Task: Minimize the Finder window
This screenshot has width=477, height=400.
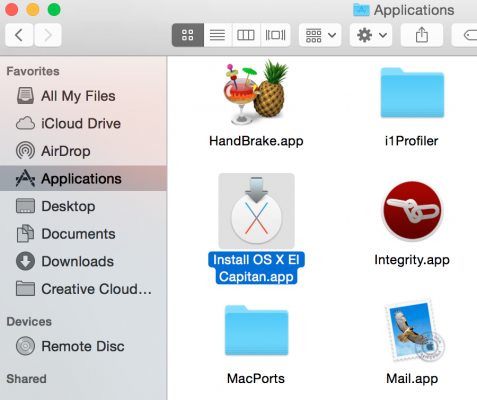Action: coord(33,9)
